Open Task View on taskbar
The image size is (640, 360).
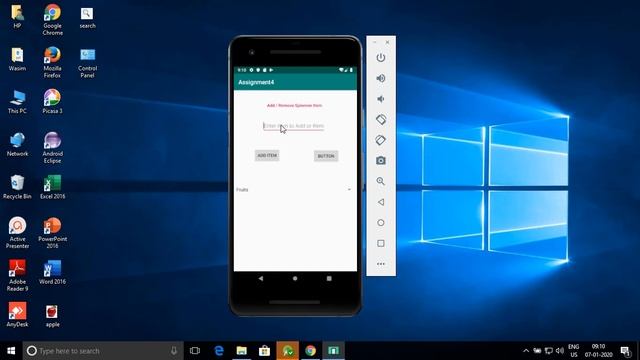point(195,351)
